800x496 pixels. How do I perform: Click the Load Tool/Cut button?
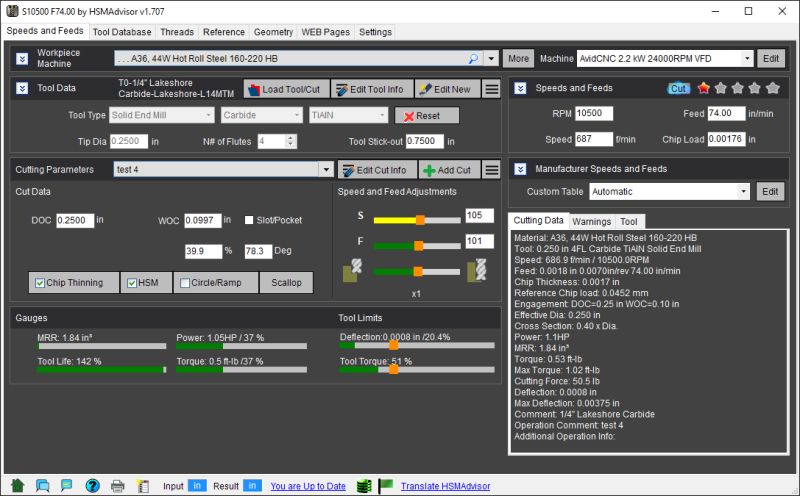coord(286,89)
